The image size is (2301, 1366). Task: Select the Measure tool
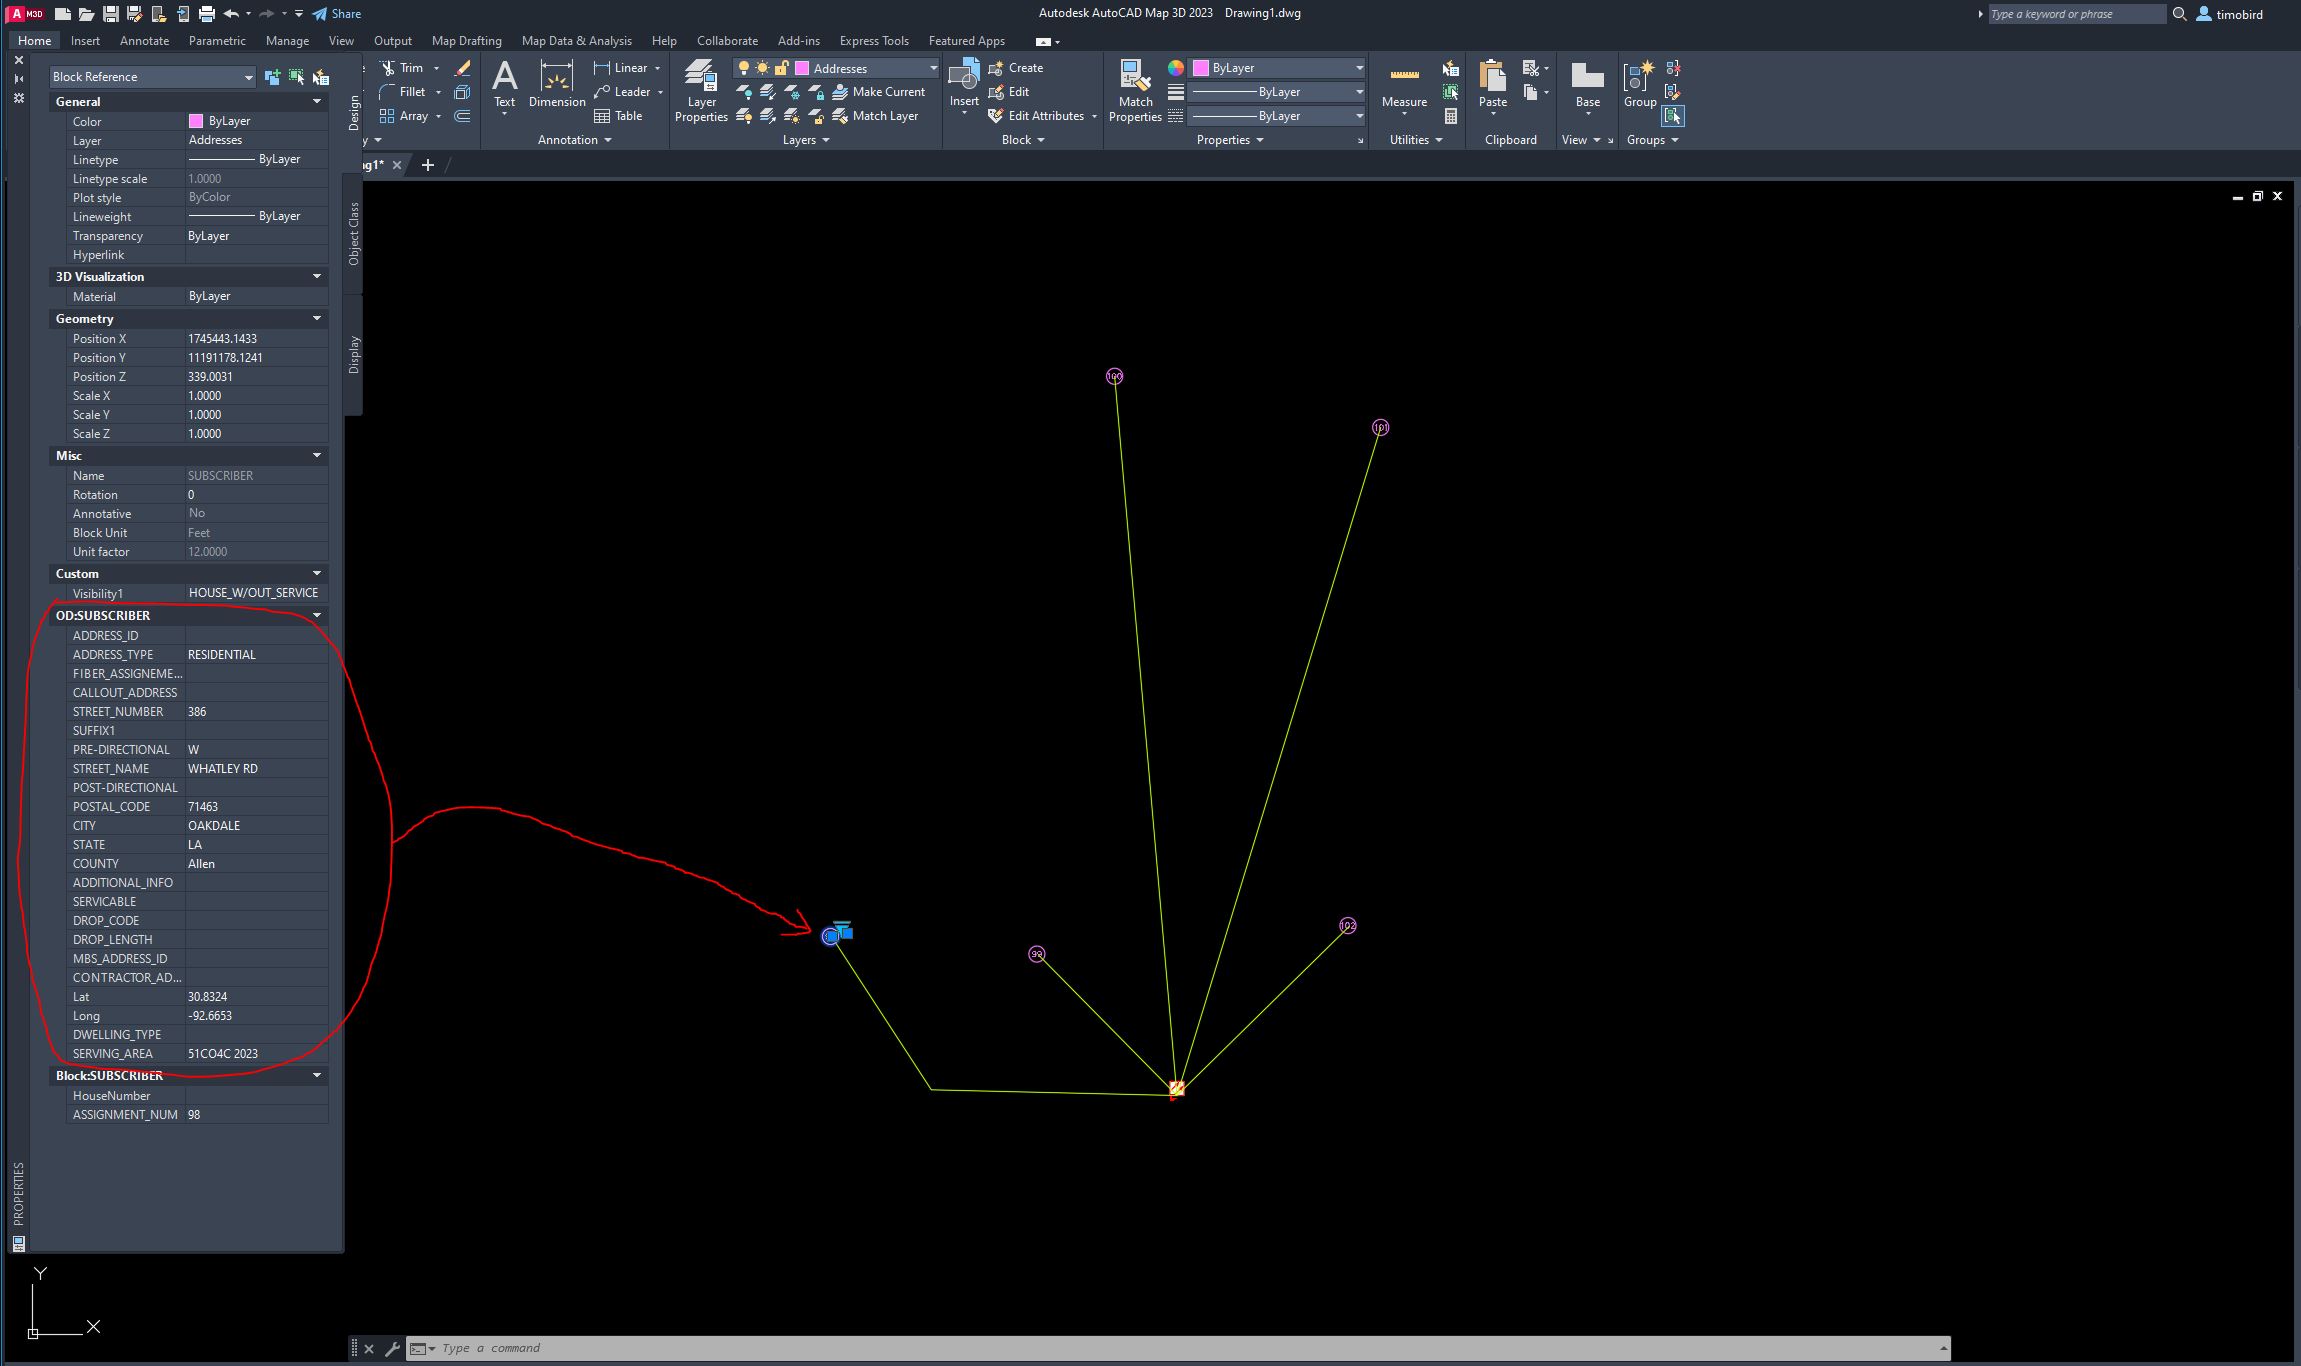pyautogui.click(x=1404, y=85)
